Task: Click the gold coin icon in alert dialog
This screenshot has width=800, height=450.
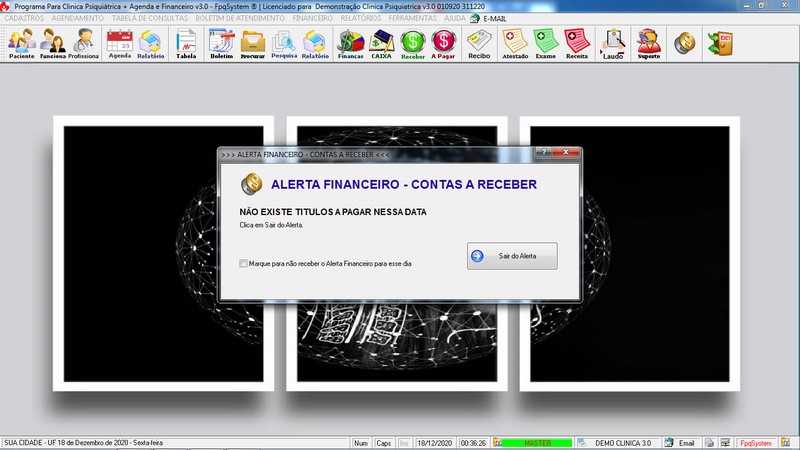Action: tap(252, 184)
